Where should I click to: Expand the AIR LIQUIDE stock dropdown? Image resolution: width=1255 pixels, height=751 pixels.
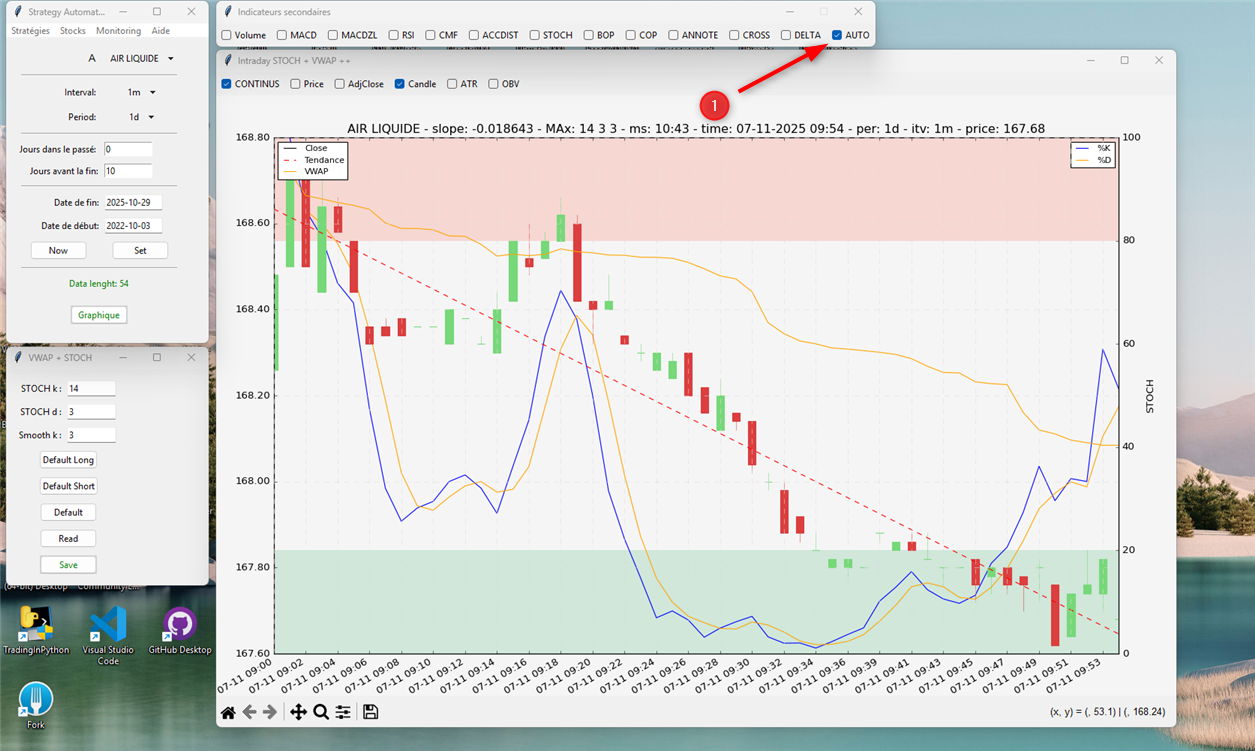[x=141, y=59]
